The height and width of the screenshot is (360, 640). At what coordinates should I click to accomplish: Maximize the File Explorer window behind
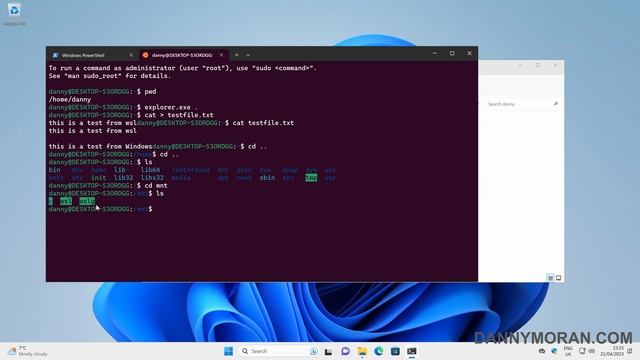click(x=538, y=65)
